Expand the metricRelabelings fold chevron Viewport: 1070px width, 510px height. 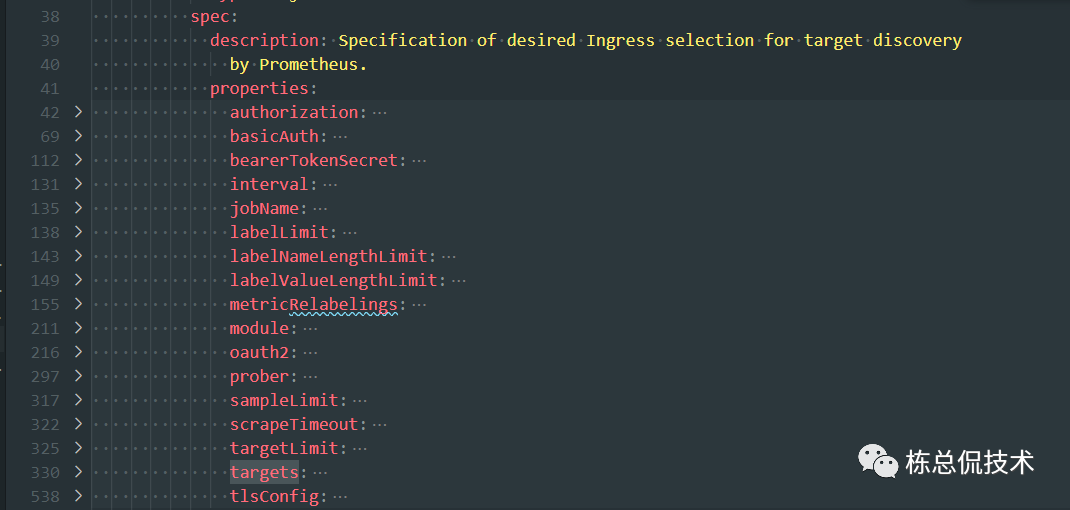[77, 304]
